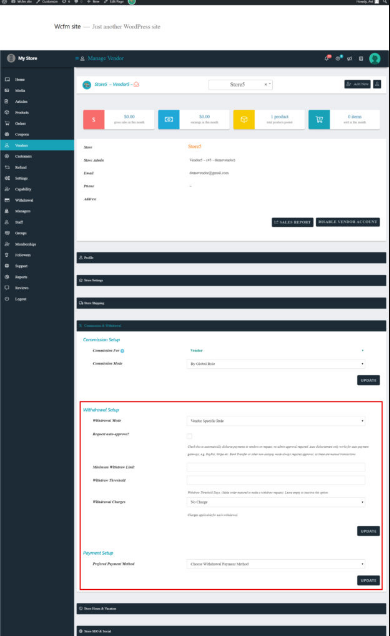Image resolution: width=390 pixels, height=636 pixels.
Task: Click the Minimum Withdraw Limit field
Action: [x=276, y=467]
